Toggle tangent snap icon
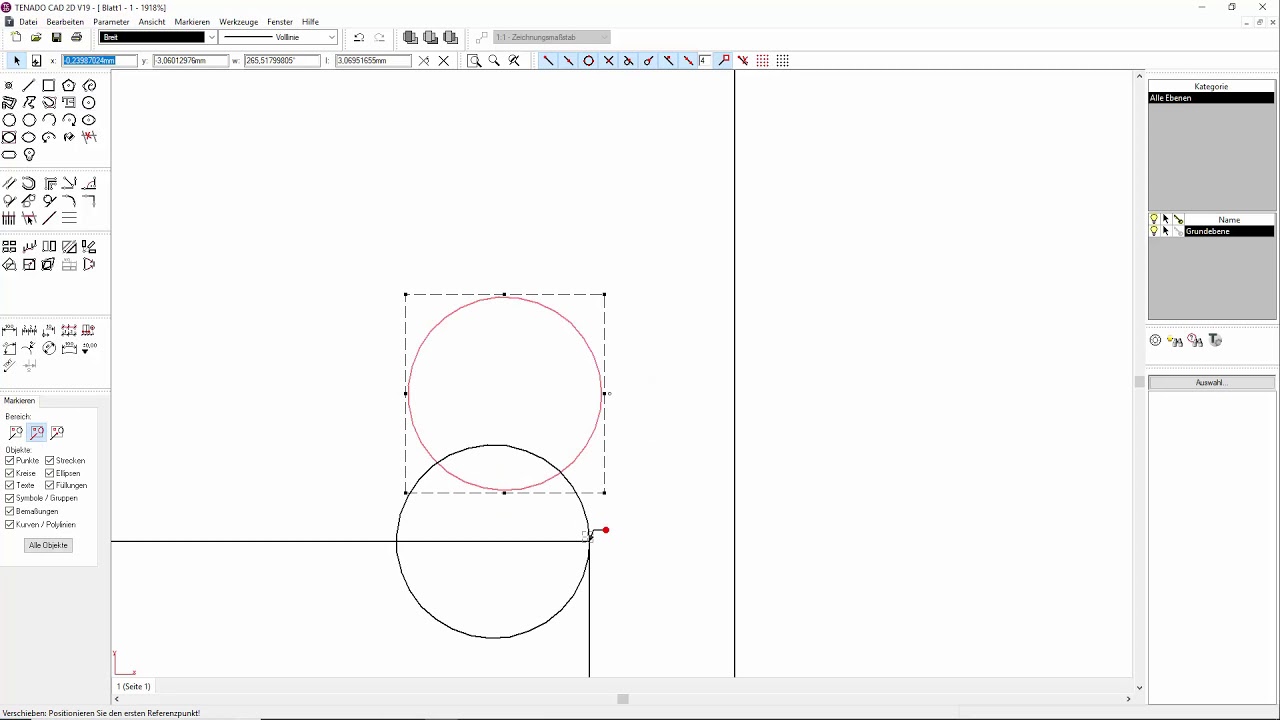 648,61
